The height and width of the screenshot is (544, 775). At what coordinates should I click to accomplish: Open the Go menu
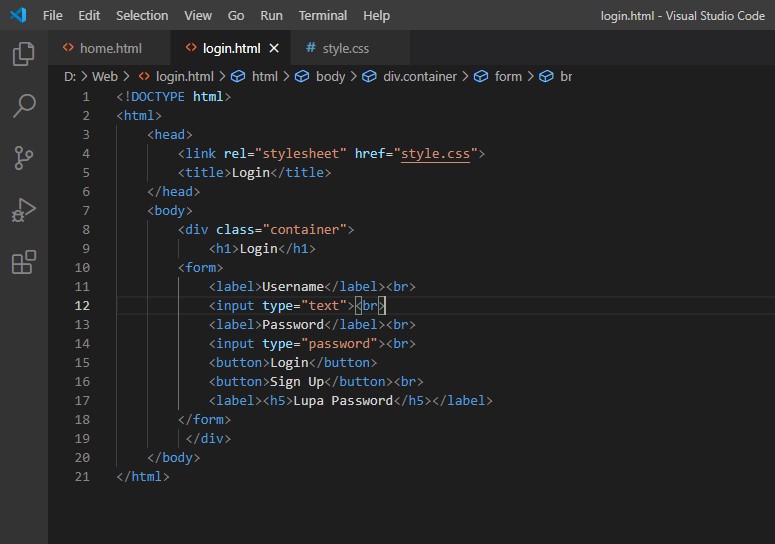coord(236,15)
